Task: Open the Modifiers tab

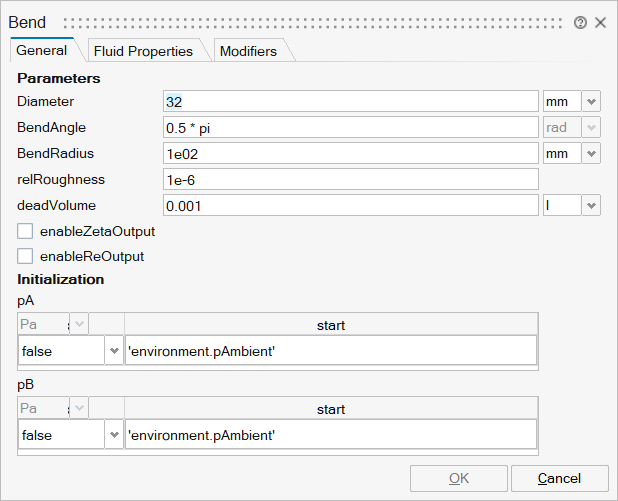Action: coord(247,51)
